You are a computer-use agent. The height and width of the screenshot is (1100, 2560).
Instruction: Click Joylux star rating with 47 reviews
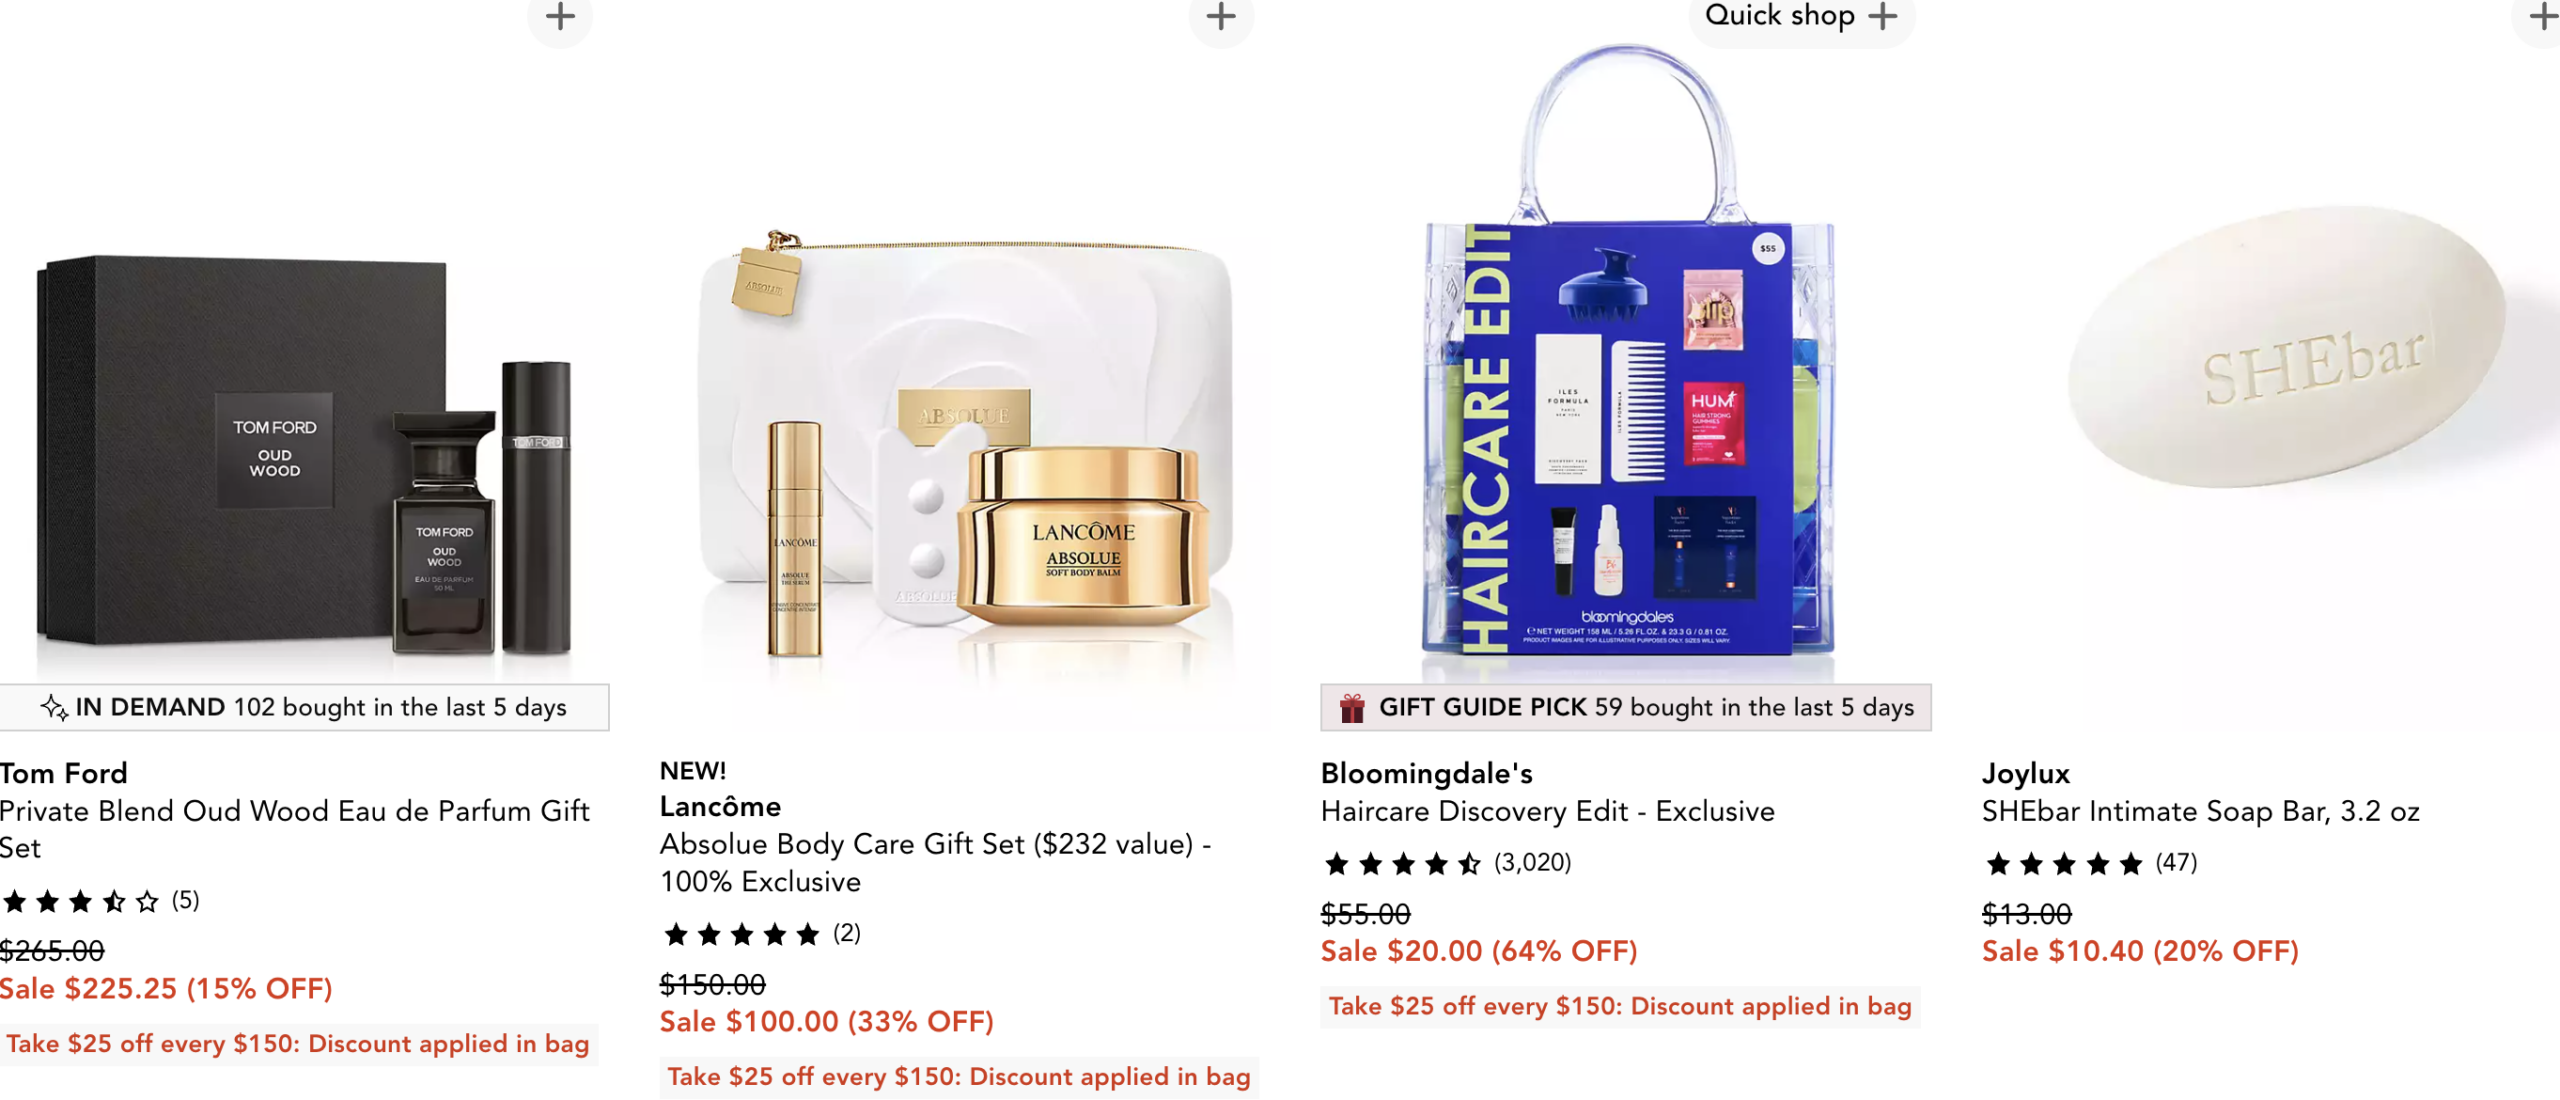pos(2090,863)
